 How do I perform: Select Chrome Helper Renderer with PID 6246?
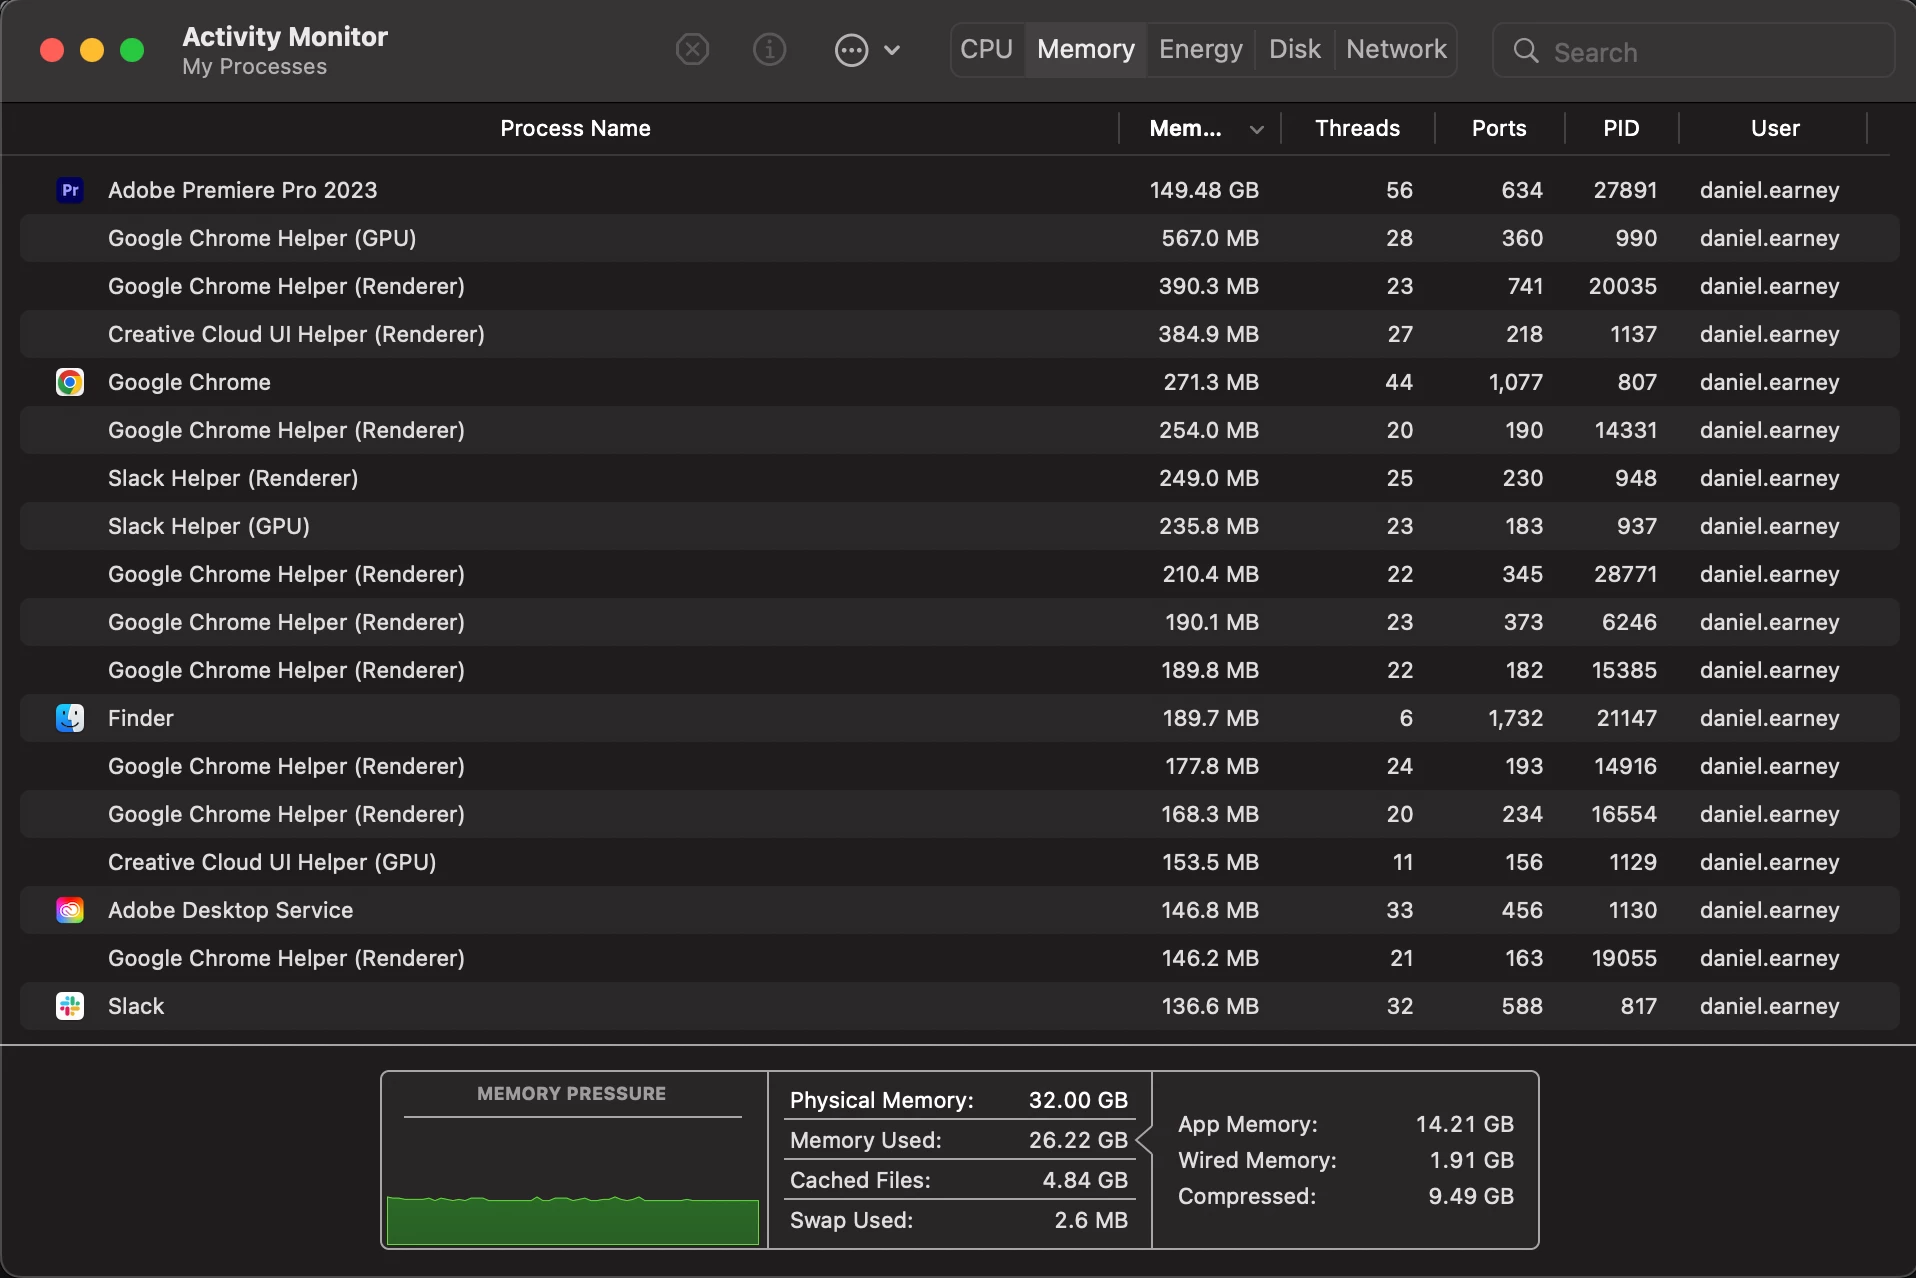959,622
